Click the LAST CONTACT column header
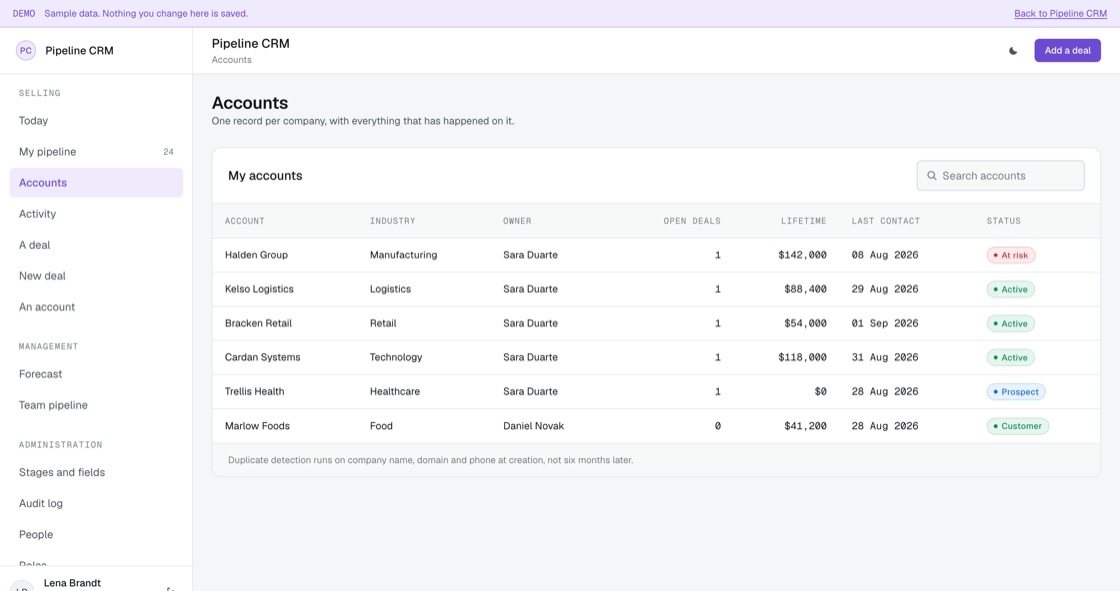This screenshot has height=591, width=1120. (x=886, y=221)
